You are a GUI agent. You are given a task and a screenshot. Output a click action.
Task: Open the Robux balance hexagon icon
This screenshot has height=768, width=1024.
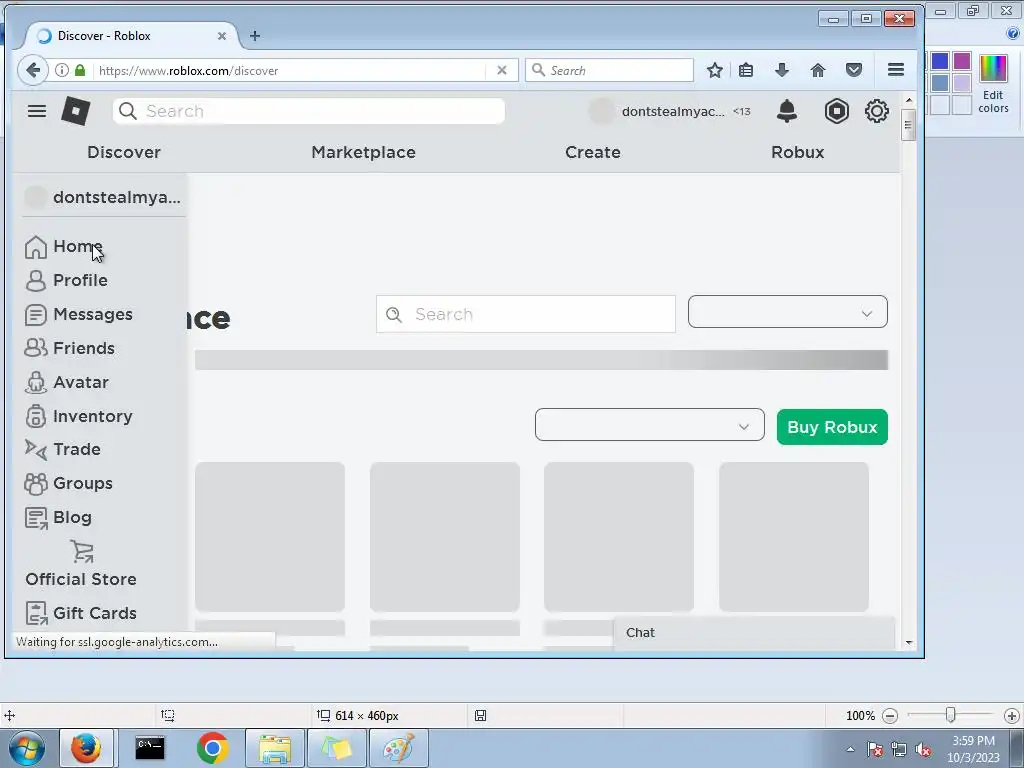click(837, 111)
